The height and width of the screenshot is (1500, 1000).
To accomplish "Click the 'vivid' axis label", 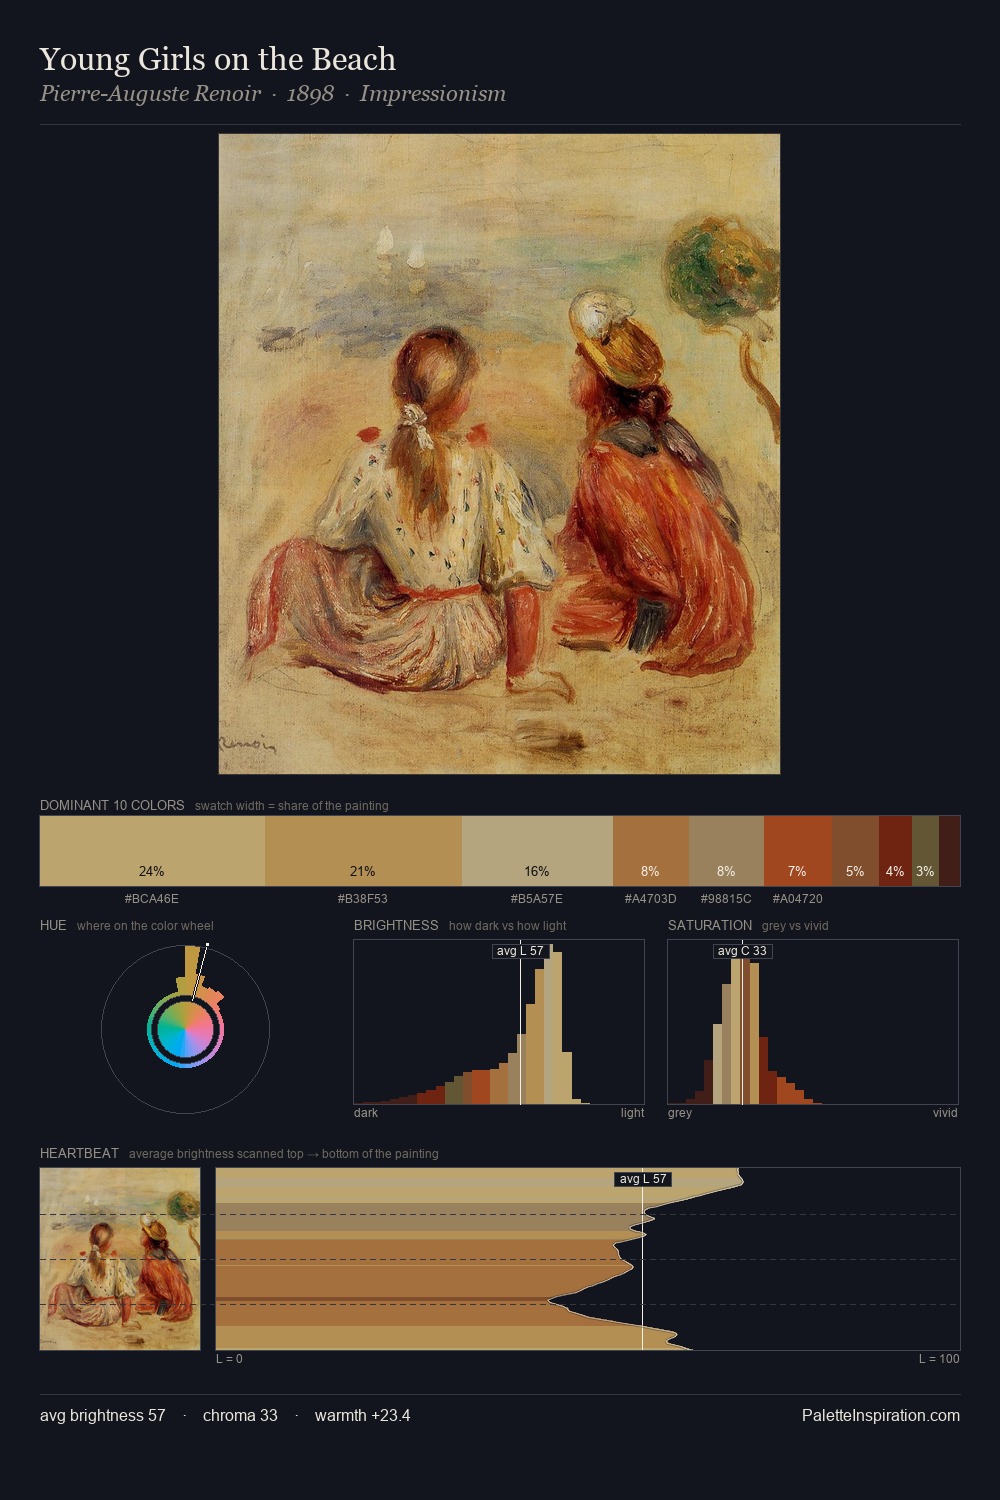I will pos(945,1113).
